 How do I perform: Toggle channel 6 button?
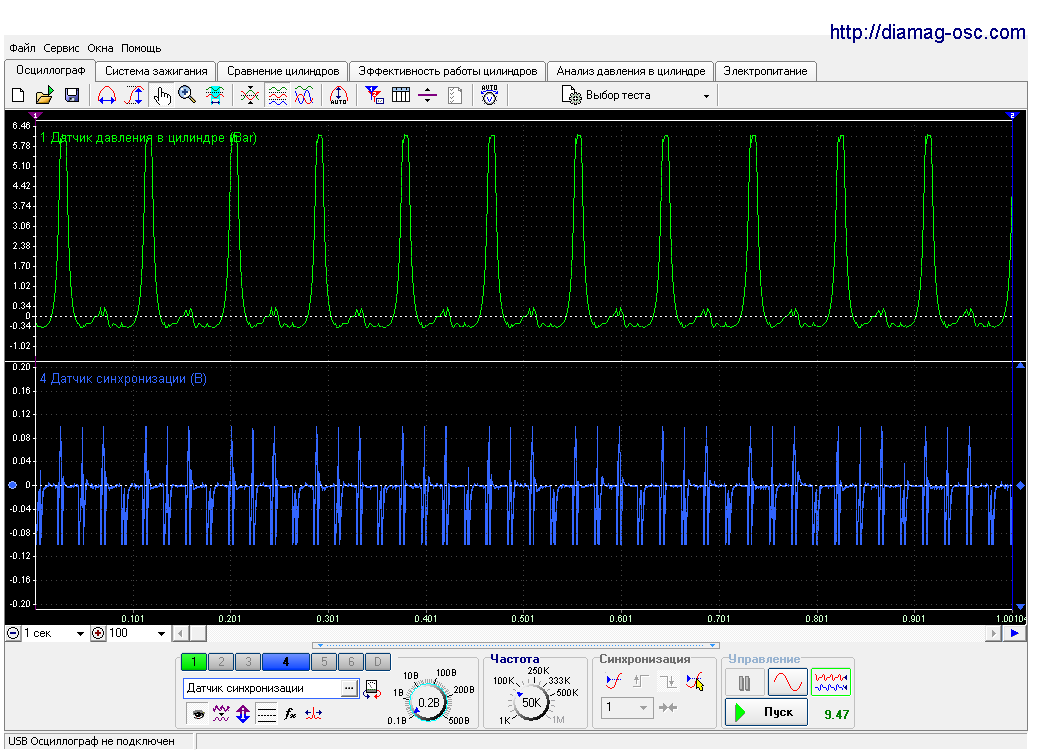[351, 661]
